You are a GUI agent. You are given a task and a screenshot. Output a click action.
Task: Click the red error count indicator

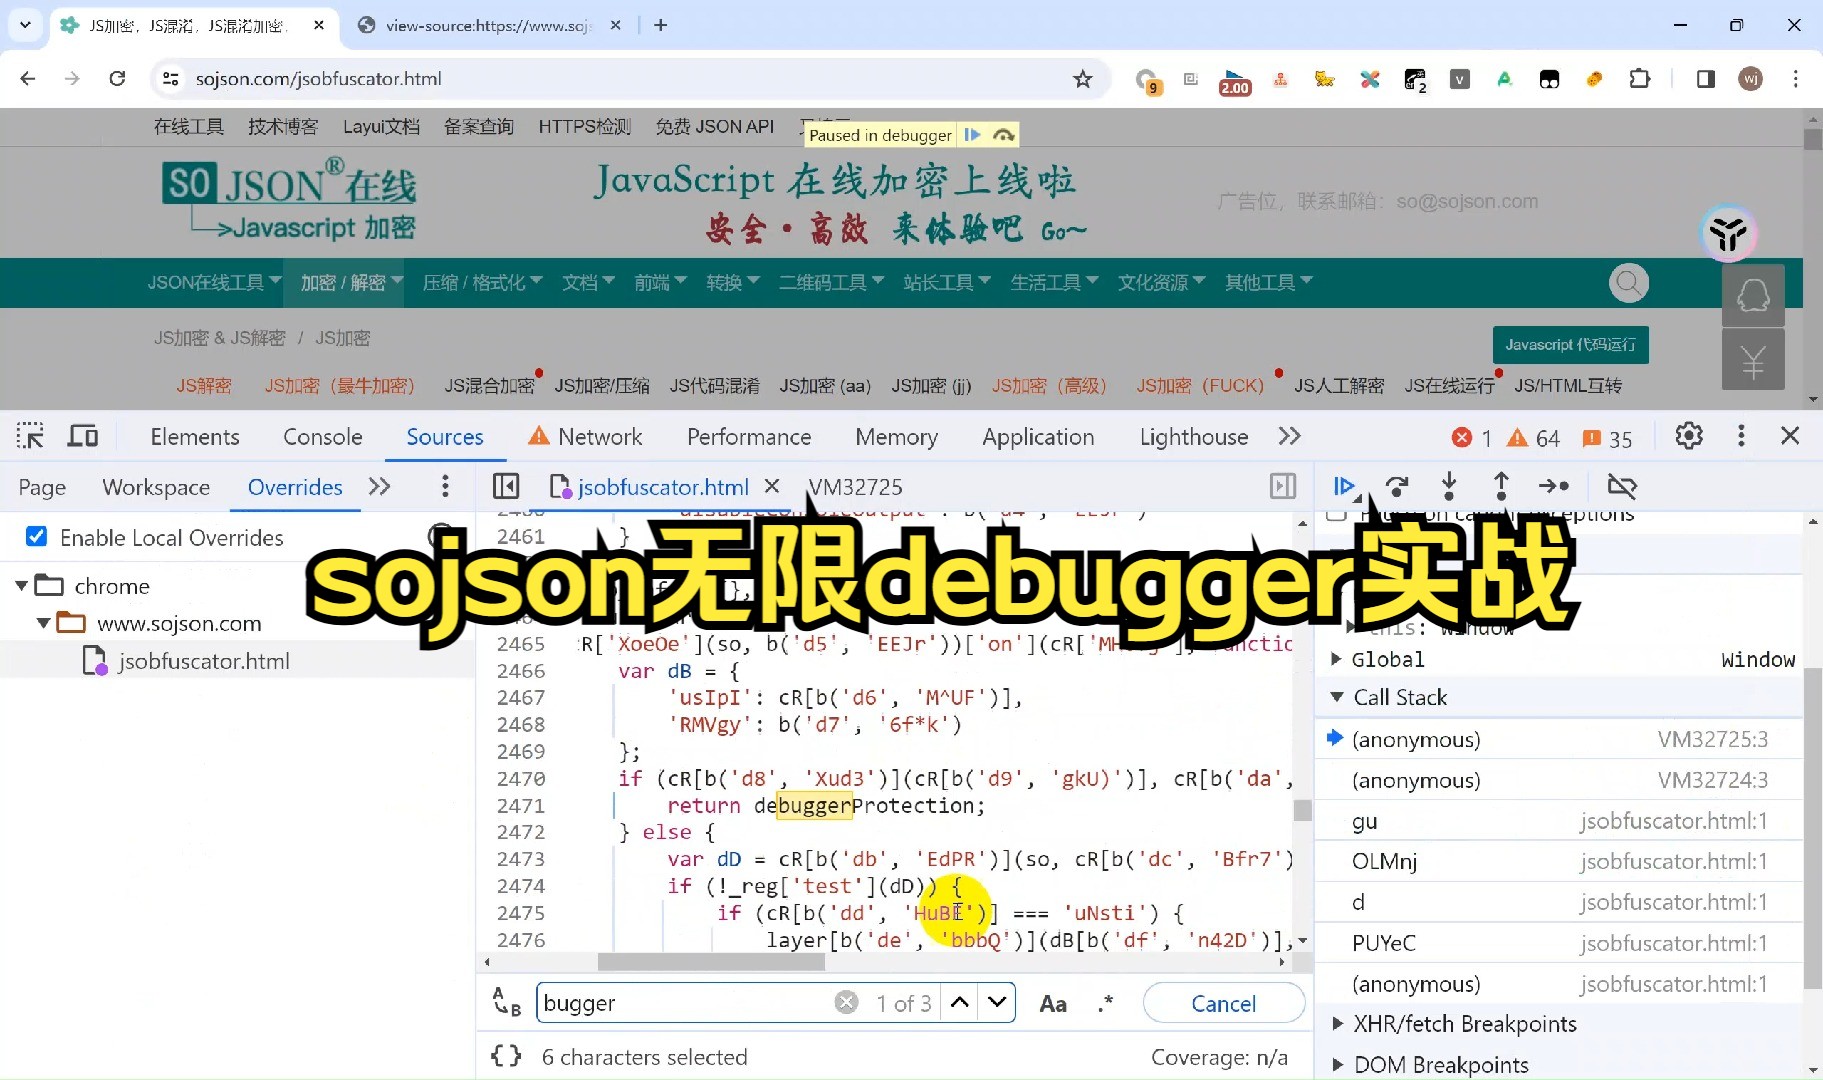click(1472, 438)
